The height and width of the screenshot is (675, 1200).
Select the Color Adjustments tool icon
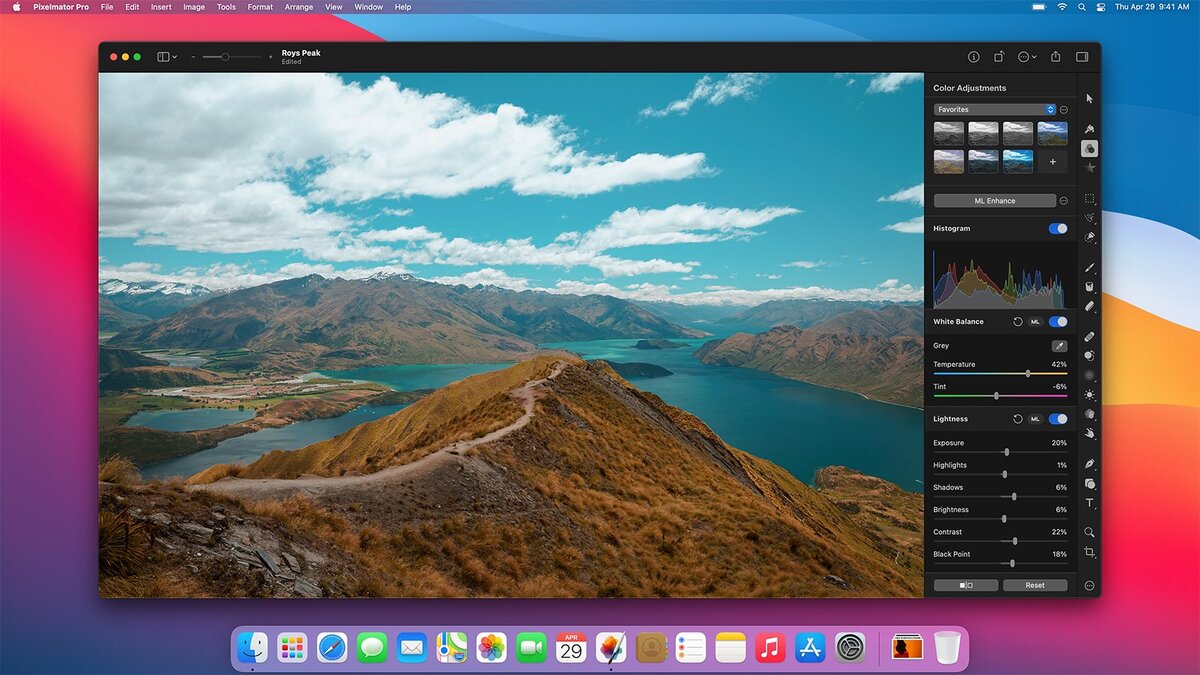(x=1089, y=148)
